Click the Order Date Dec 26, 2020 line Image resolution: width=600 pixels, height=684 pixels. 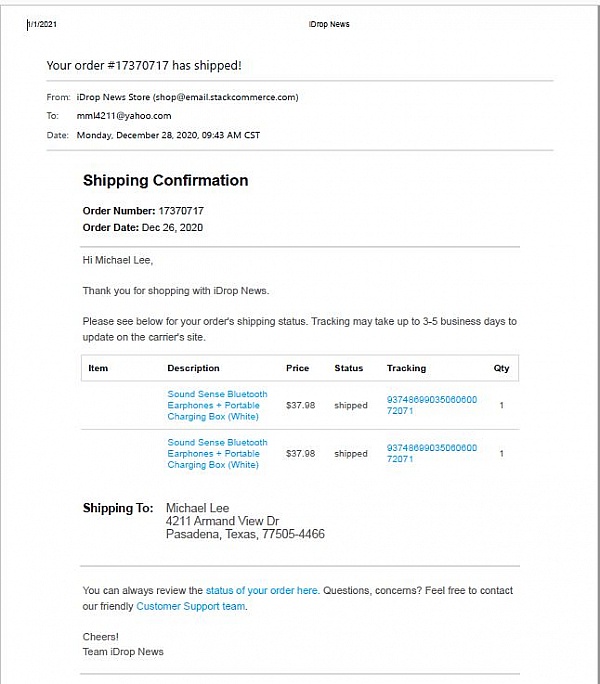[143, 228]
